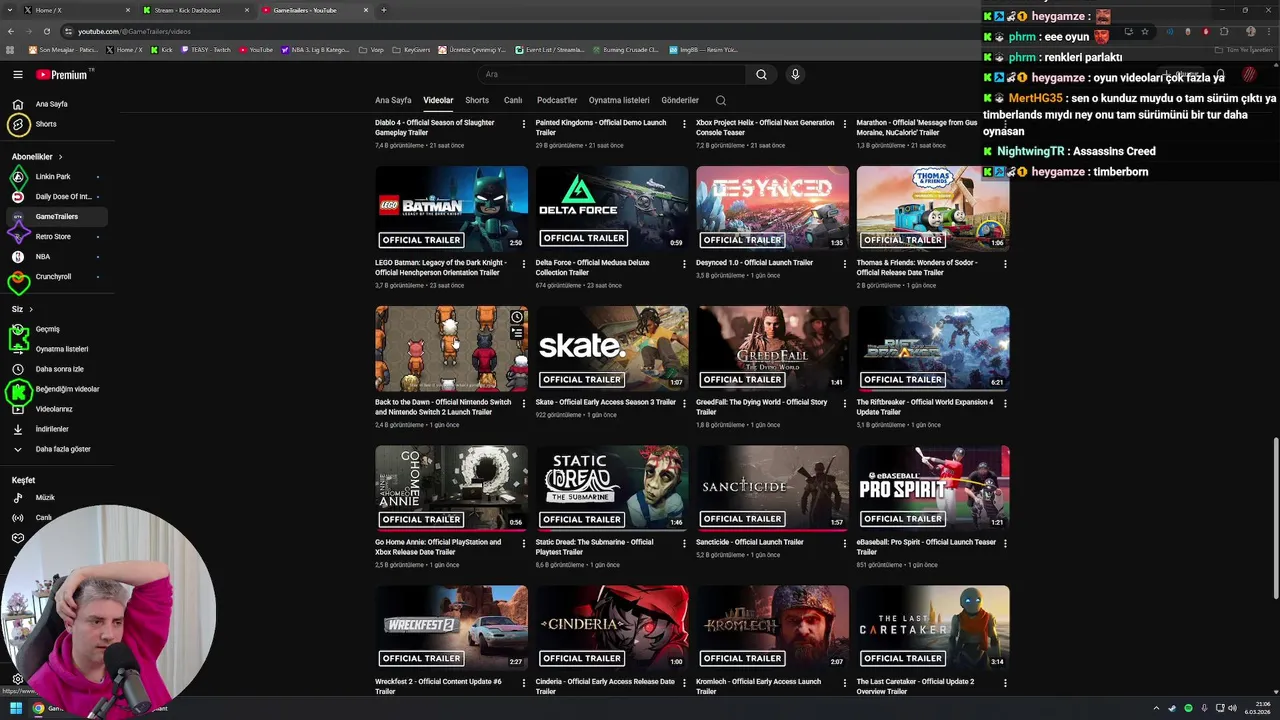1280x720 pixels.
Task: Open options menu for Sancticide video
Action: pyautogui.click(x=845, y=544)
